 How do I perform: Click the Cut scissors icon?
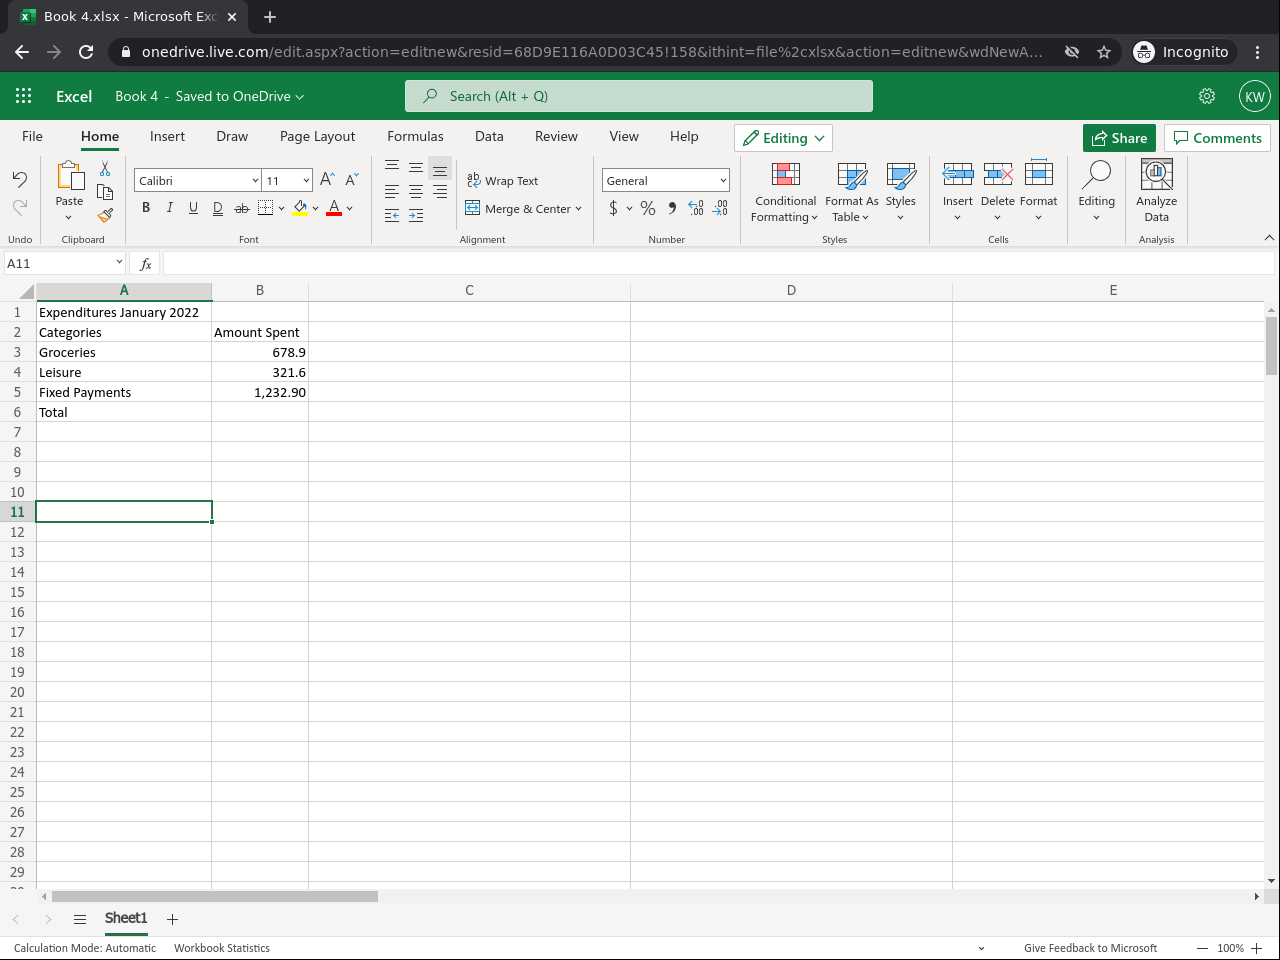[105, 169]
